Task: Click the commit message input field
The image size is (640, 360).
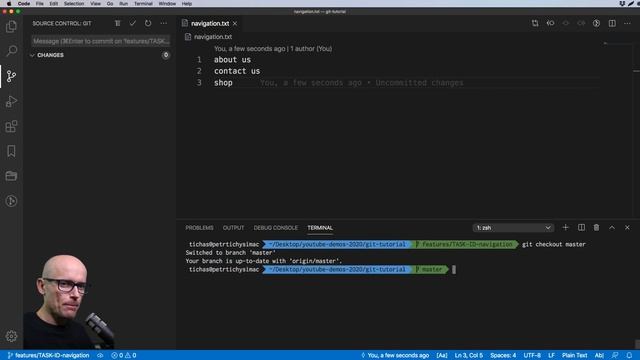Action: tap(101, 41)
